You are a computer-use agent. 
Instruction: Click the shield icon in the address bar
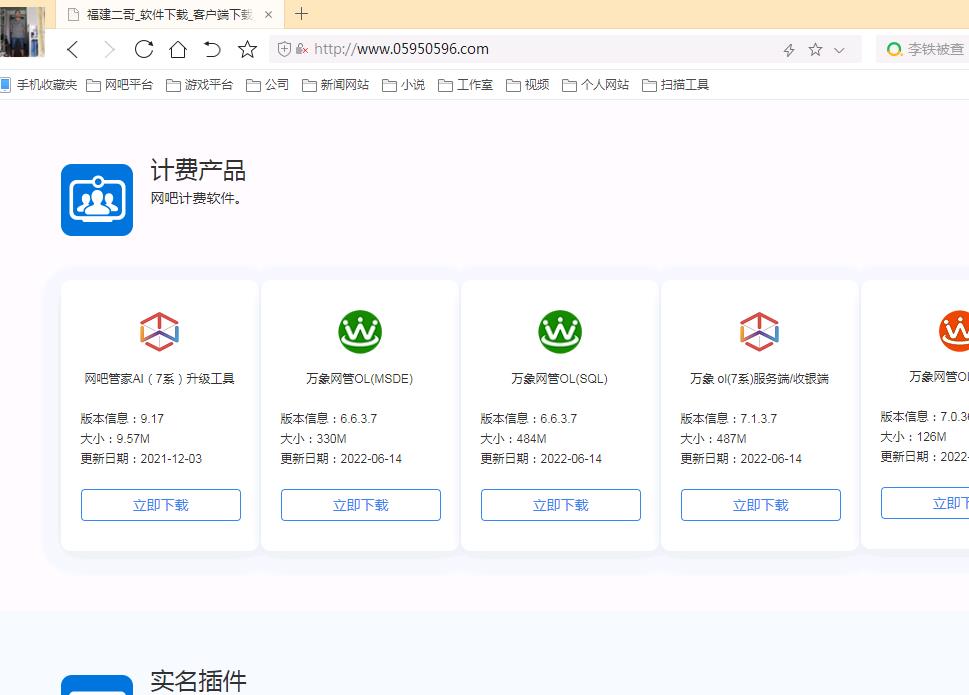pos(282,48)
